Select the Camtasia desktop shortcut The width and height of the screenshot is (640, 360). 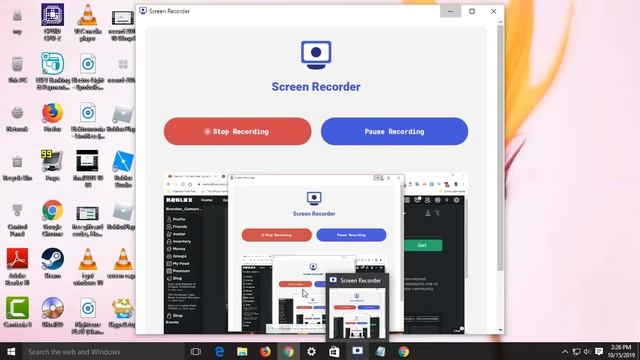pos(18,312)
